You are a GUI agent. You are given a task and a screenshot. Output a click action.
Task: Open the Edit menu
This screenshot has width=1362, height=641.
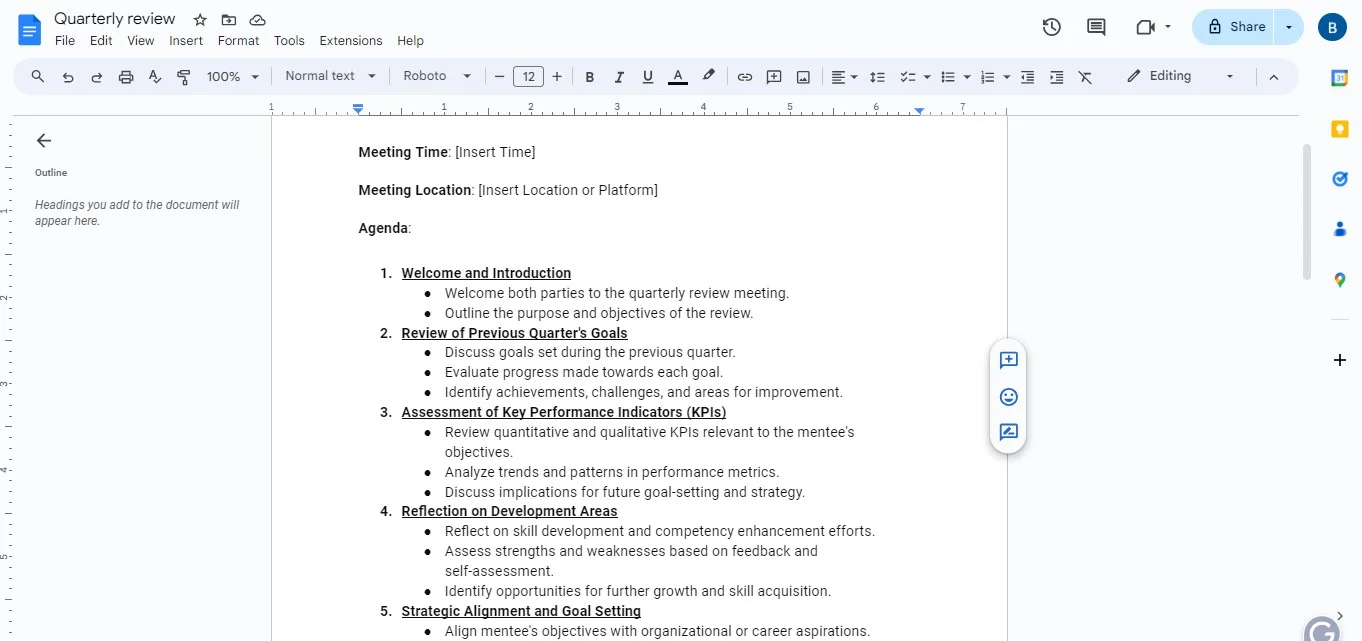(101, 41)
